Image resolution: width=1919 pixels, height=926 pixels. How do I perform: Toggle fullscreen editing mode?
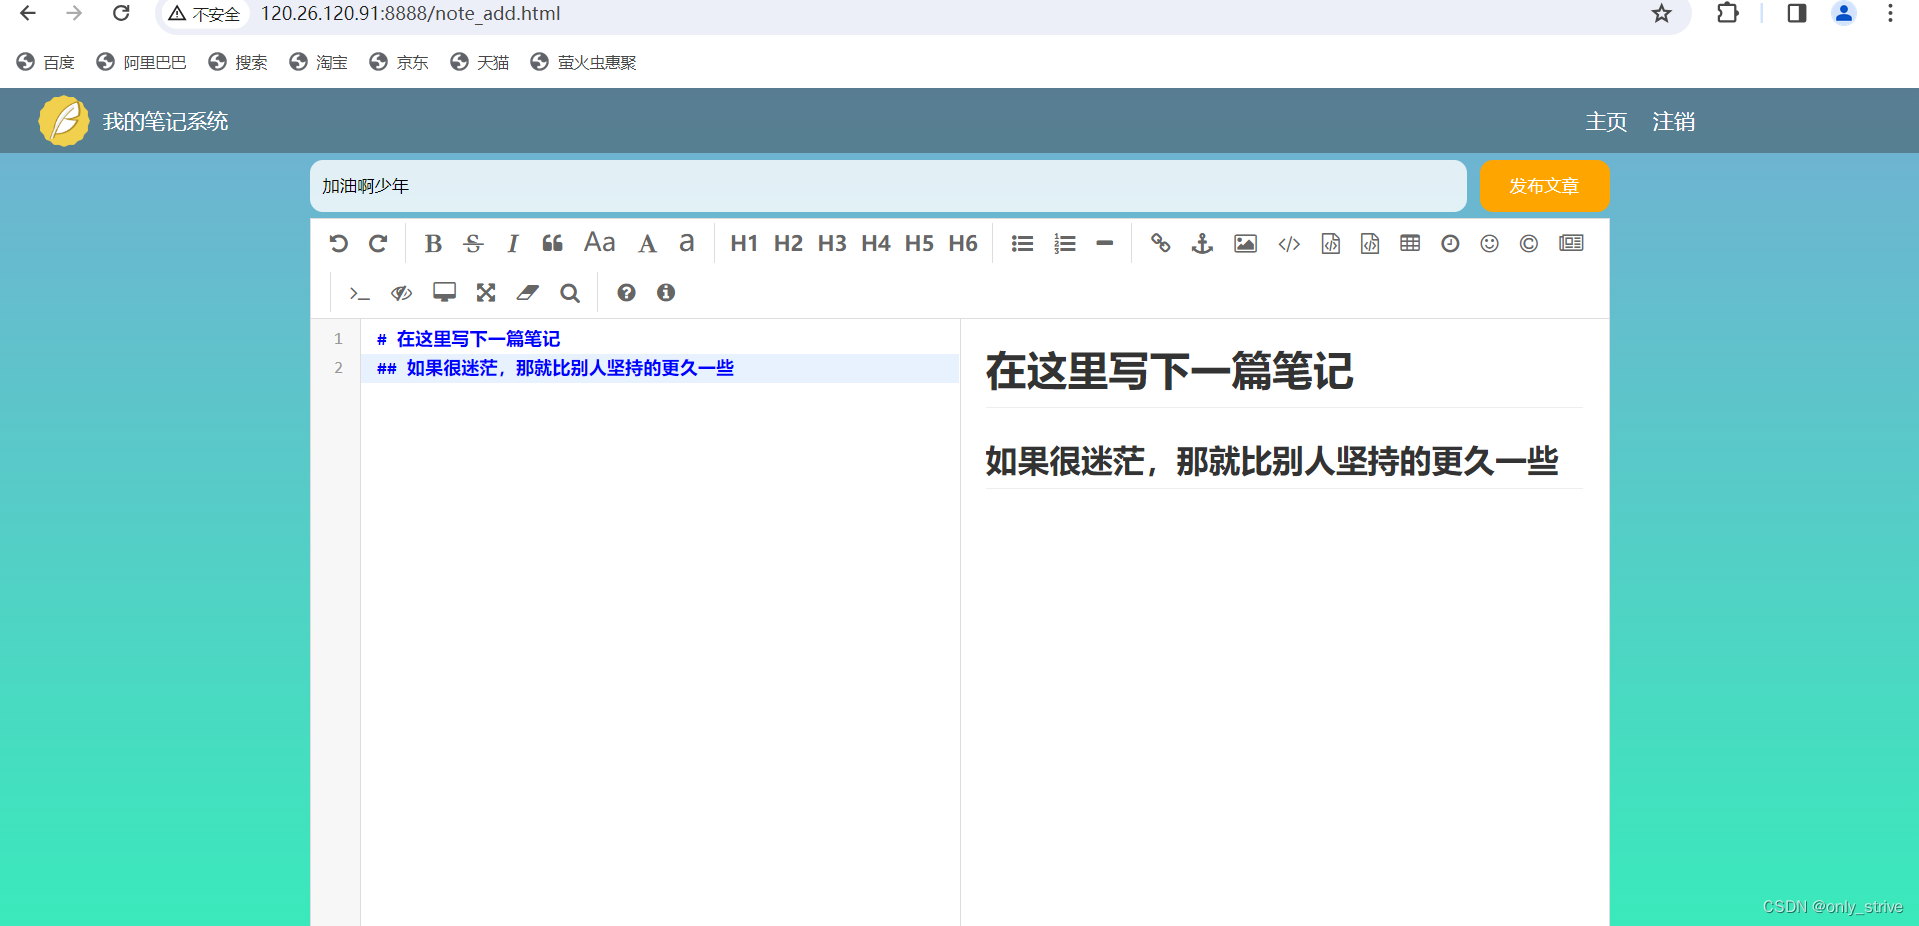(x=486, y=292)
